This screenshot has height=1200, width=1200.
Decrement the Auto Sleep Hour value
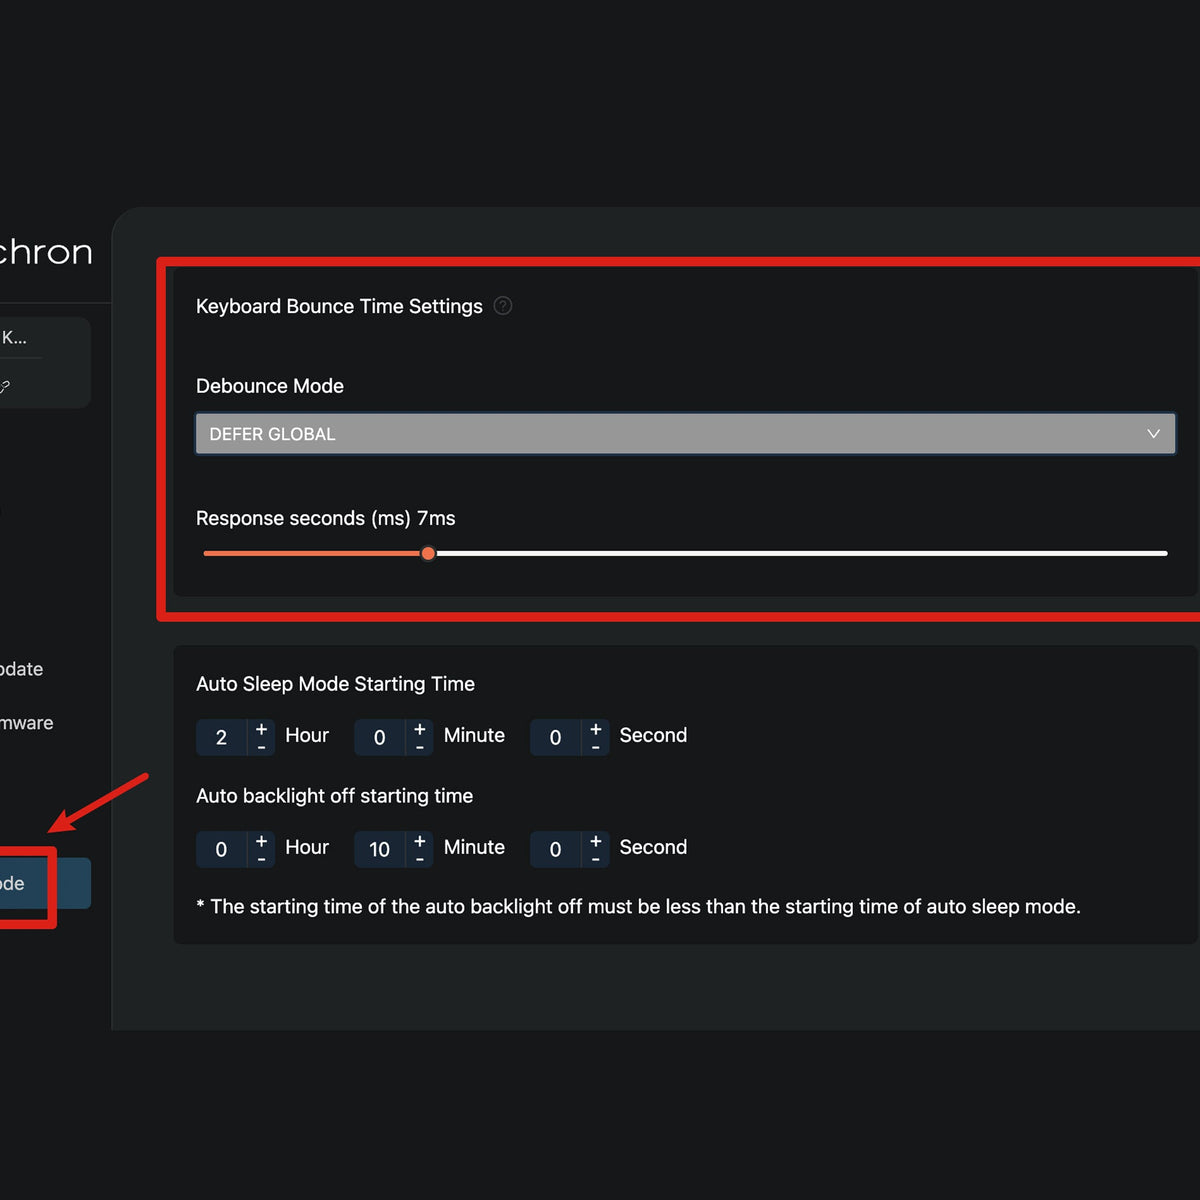(x=260, y=746)
